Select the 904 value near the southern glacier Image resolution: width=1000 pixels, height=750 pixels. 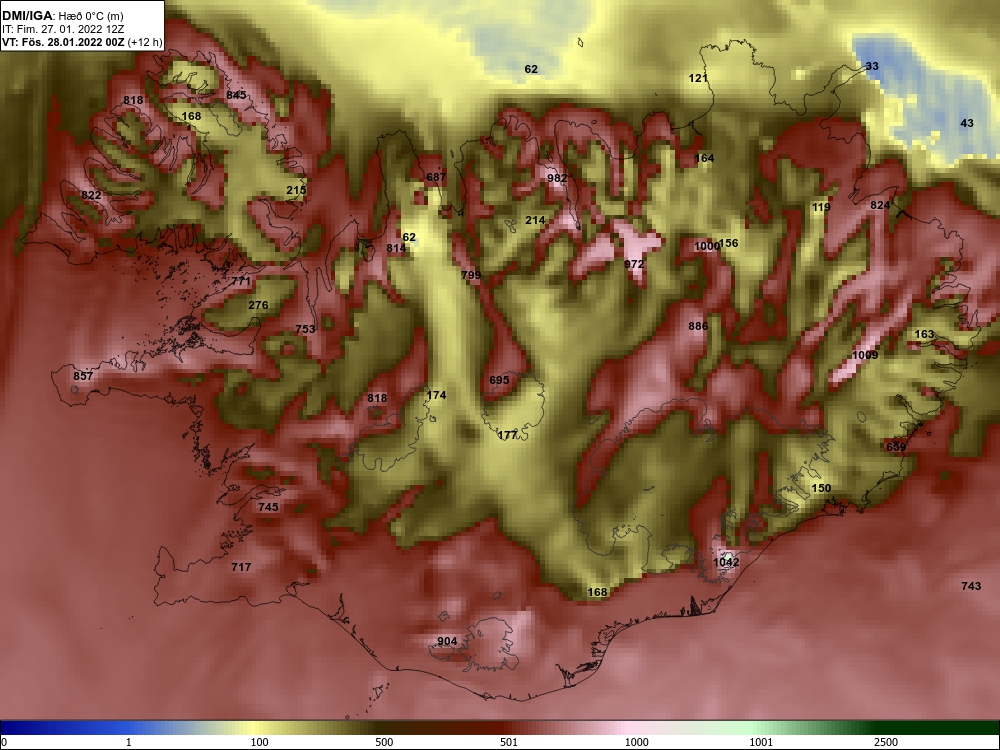tap(447, 642)
